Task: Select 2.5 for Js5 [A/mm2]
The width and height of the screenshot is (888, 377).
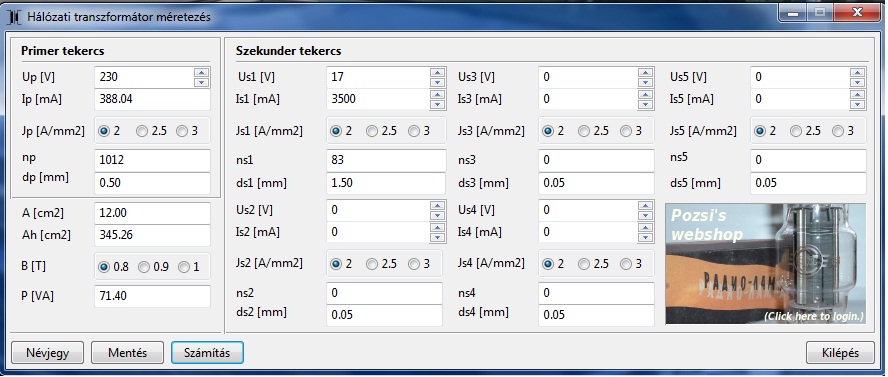Action: [806, 131]
